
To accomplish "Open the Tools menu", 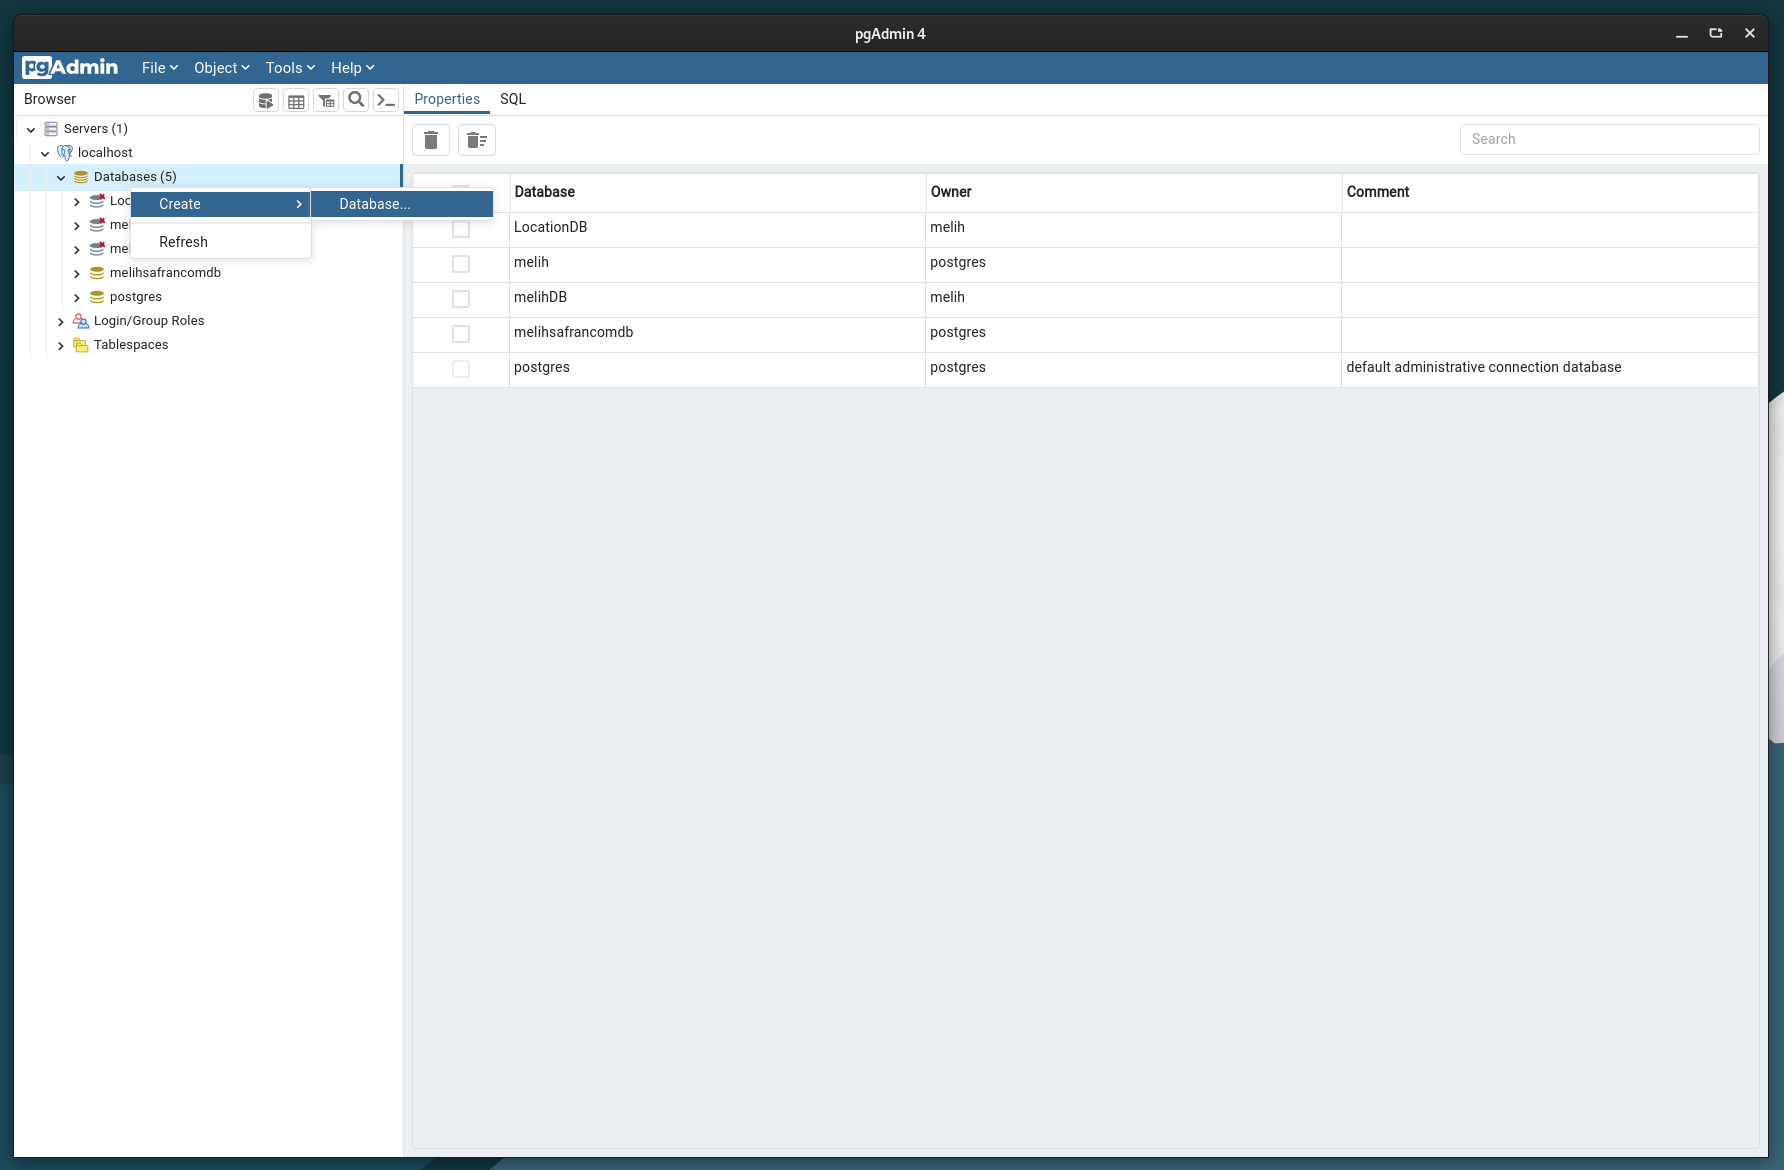I will pyautogui.click(x=290, y=68).
